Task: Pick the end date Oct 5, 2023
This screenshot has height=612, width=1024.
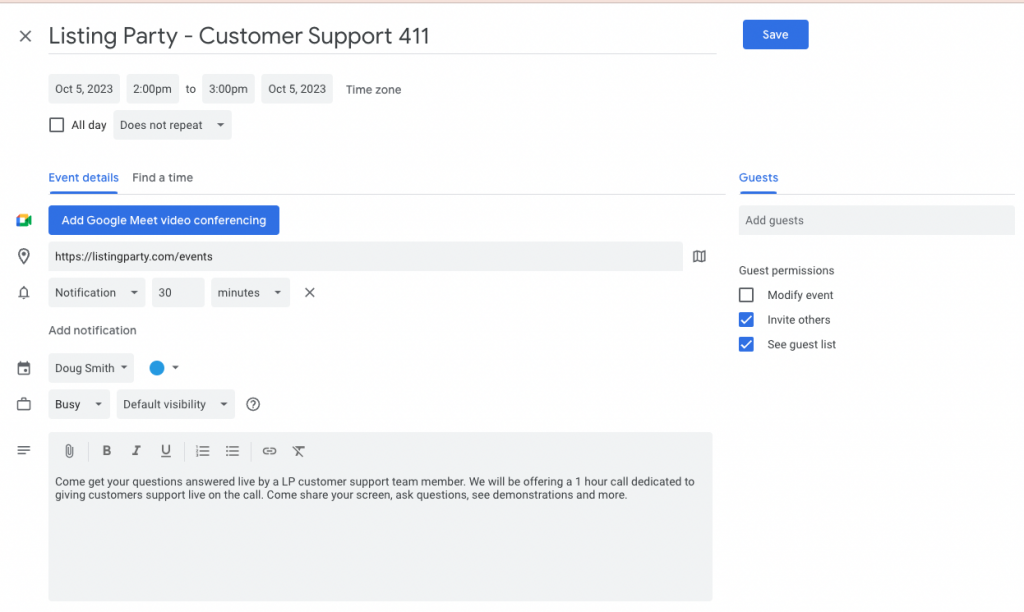Action: click(297, 89)
